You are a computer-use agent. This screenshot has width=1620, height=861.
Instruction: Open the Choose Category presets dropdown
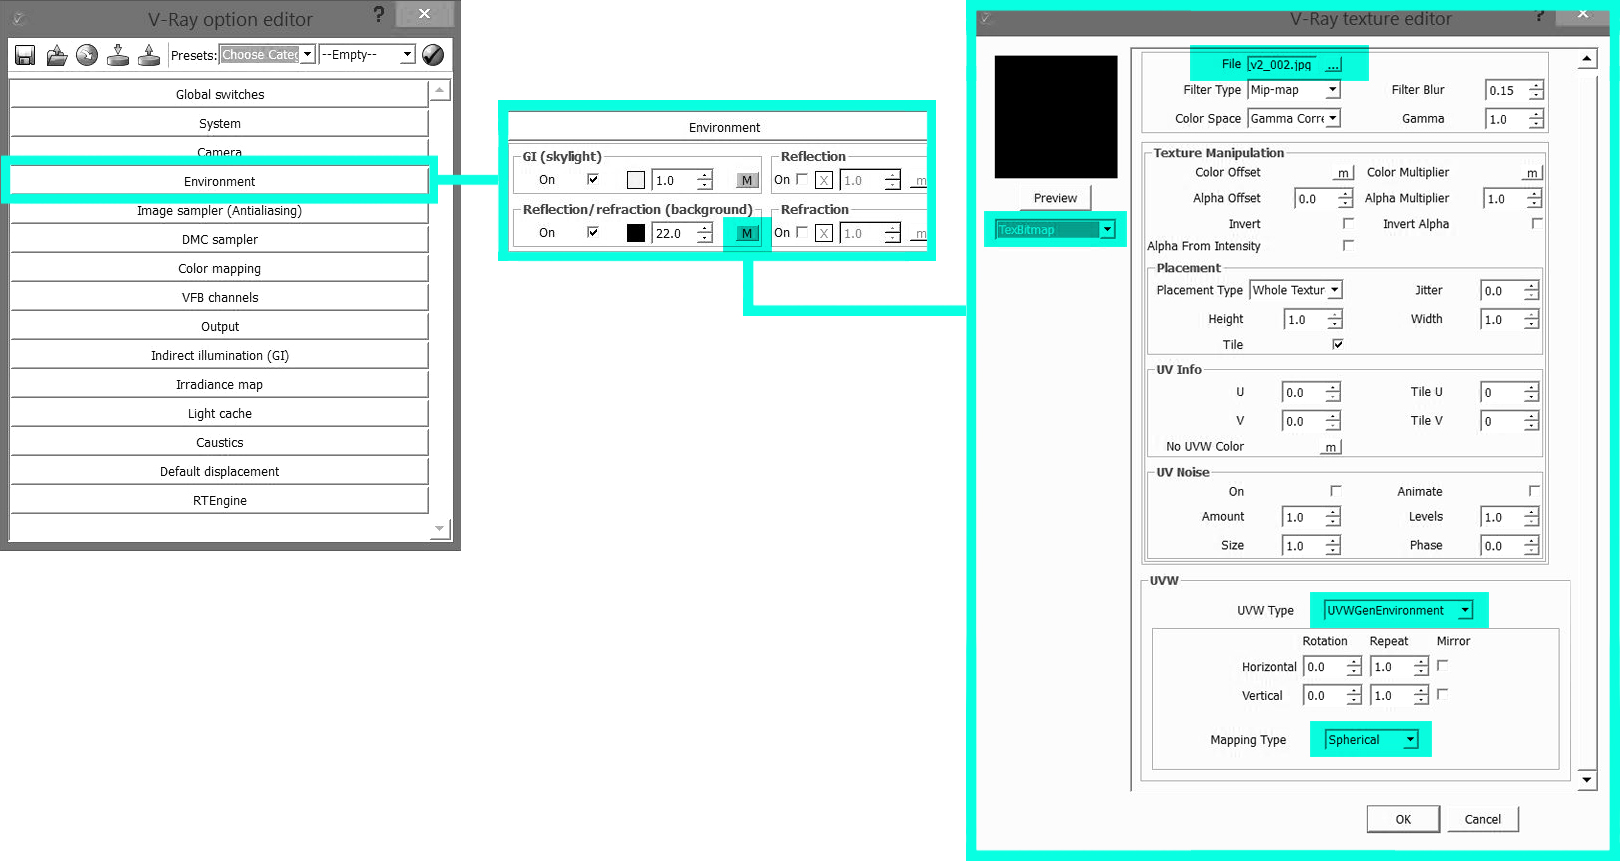pos(268,55)
